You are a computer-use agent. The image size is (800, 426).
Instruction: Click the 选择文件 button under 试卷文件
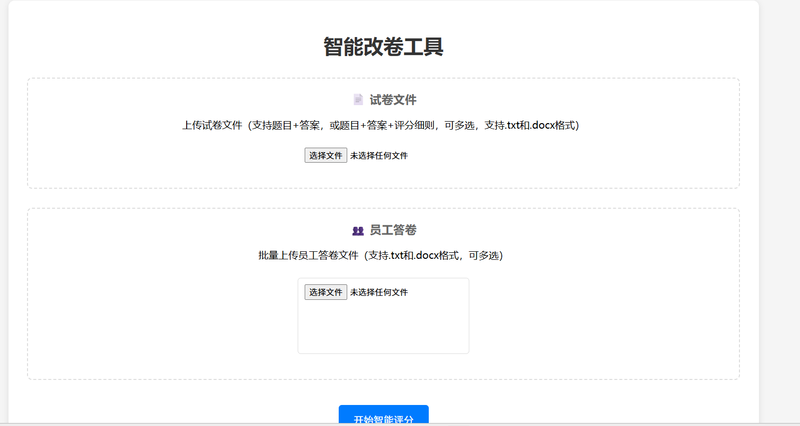pos(326,156)
